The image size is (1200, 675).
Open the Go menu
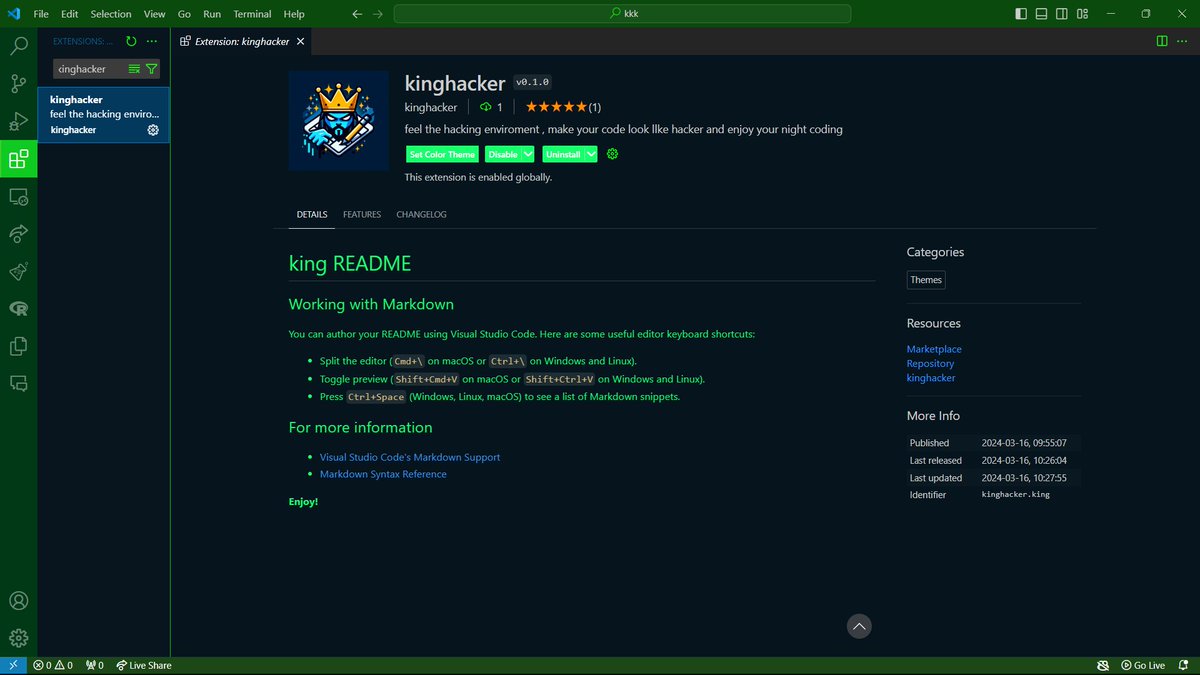pos(184,14)
